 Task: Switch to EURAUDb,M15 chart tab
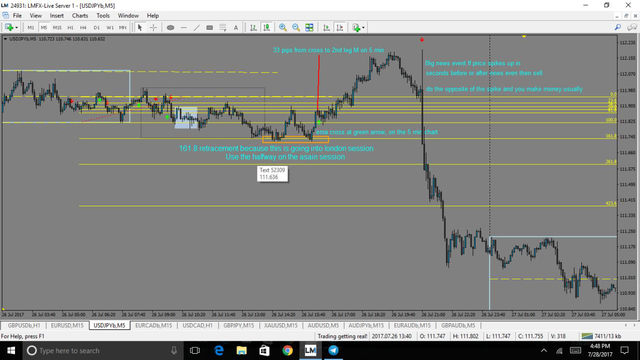[412, 325]
